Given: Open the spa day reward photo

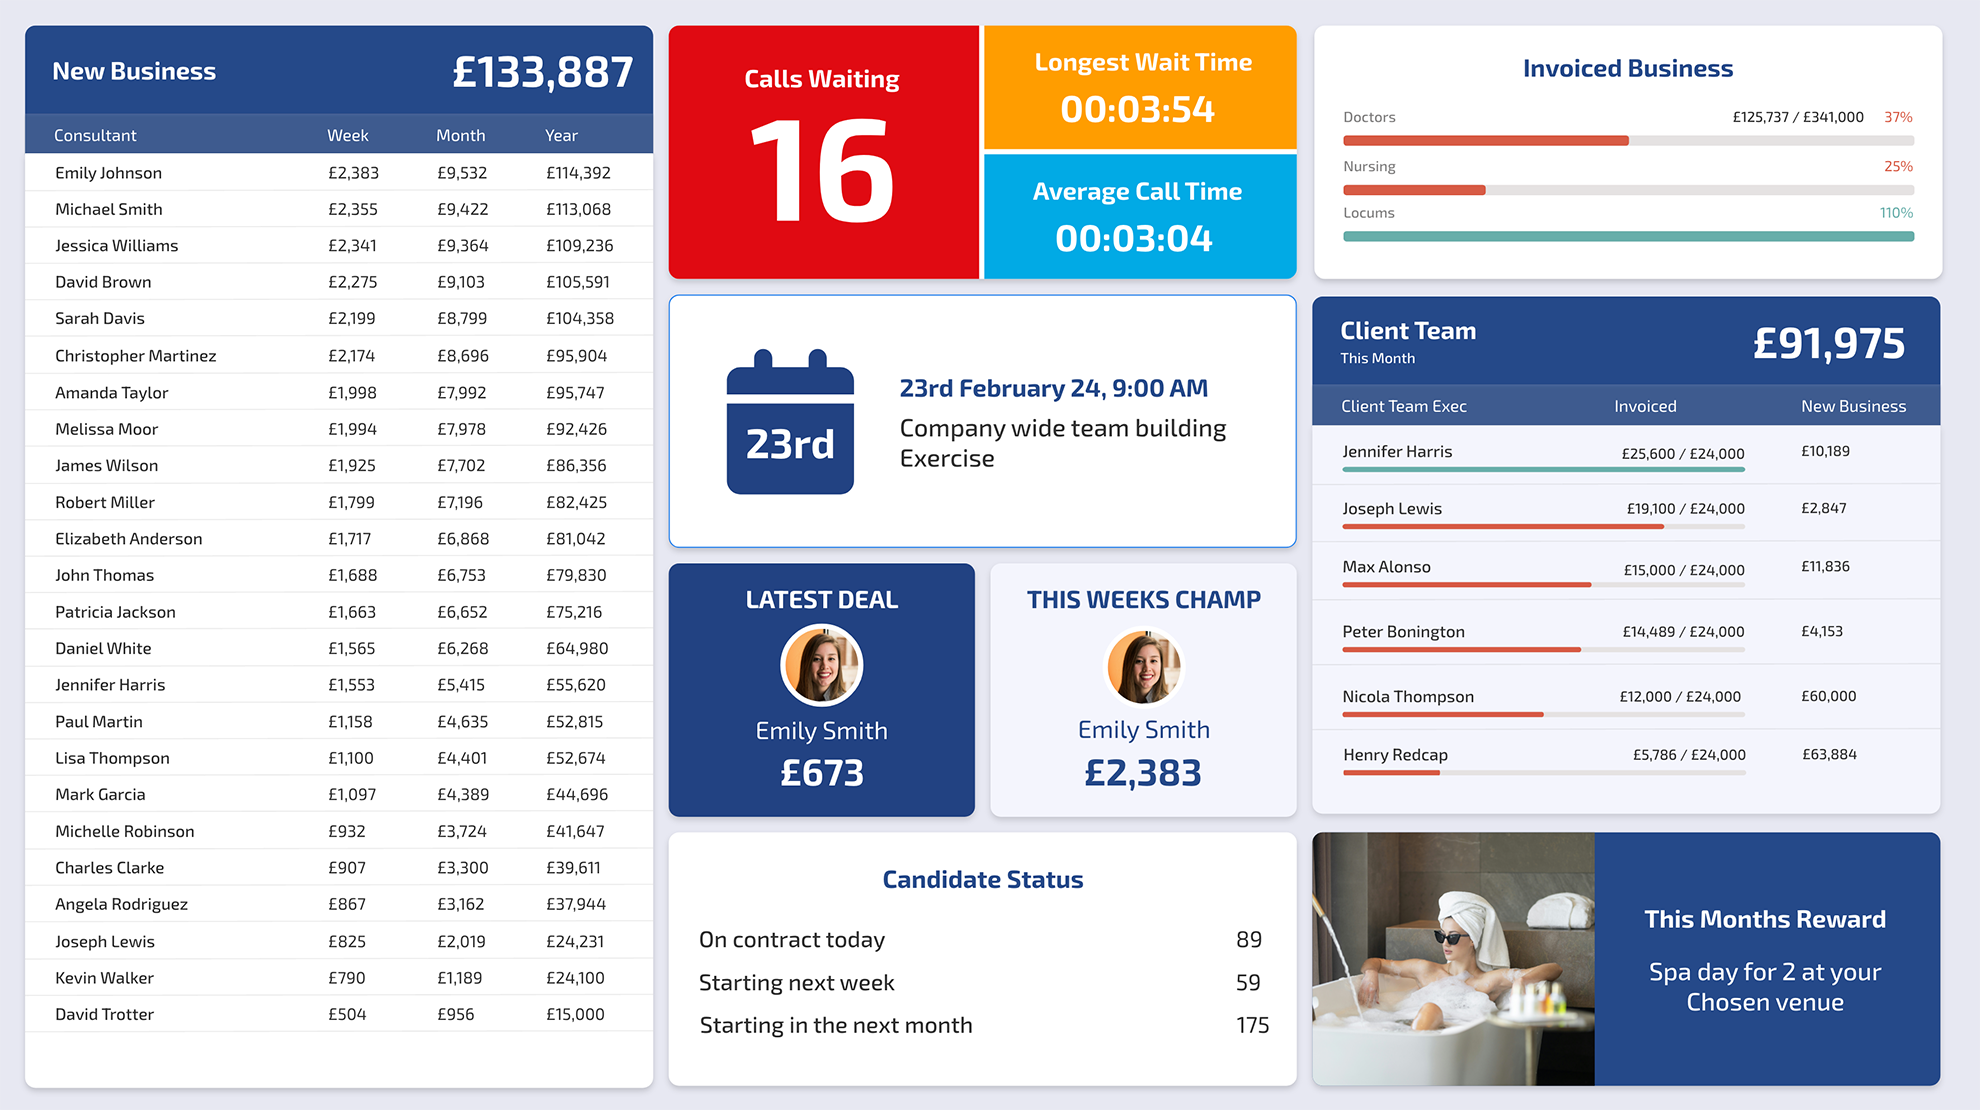Looking at the screenshot, I should [1453, 959].
